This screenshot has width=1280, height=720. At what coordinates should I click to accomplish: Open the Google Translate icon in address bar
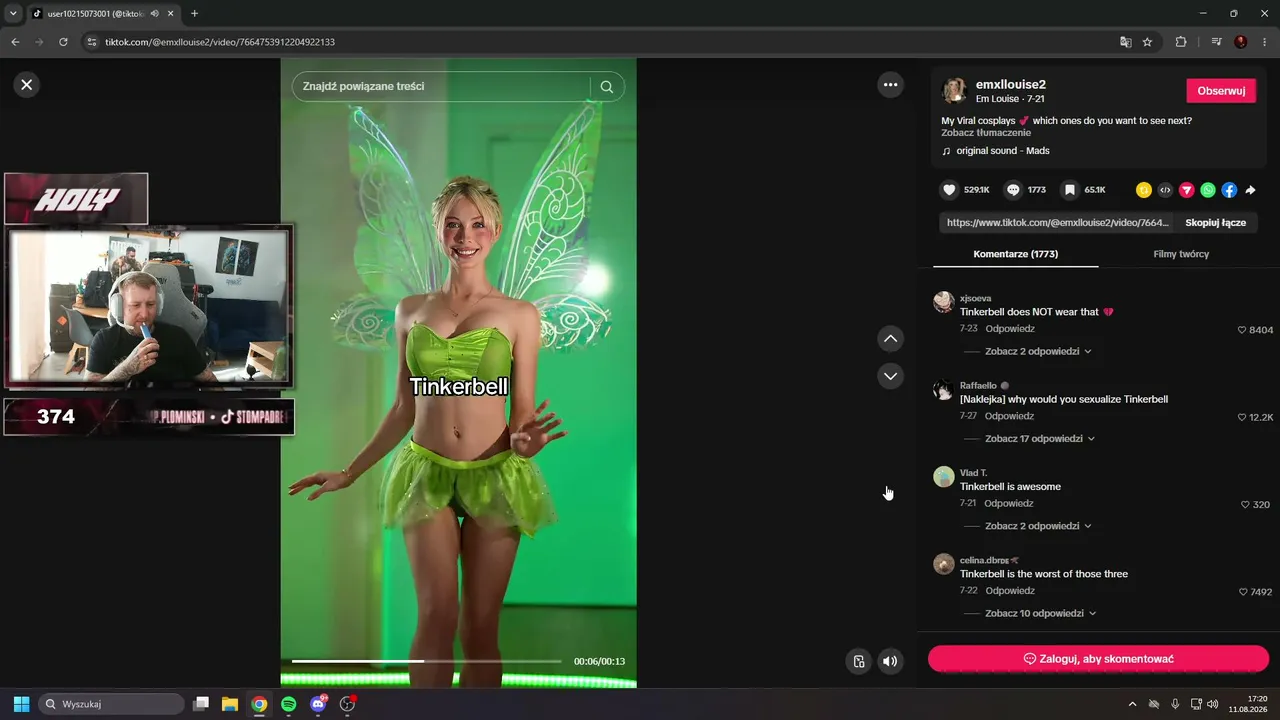[1126, 42]
